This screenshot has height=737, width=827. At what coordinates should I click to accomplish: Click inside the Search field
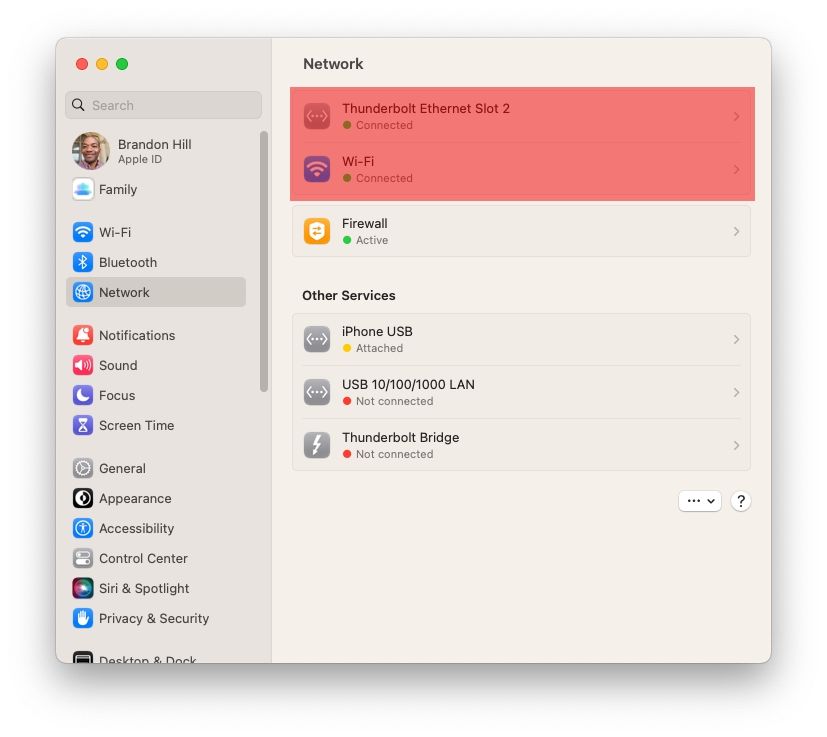pos(163,105)
